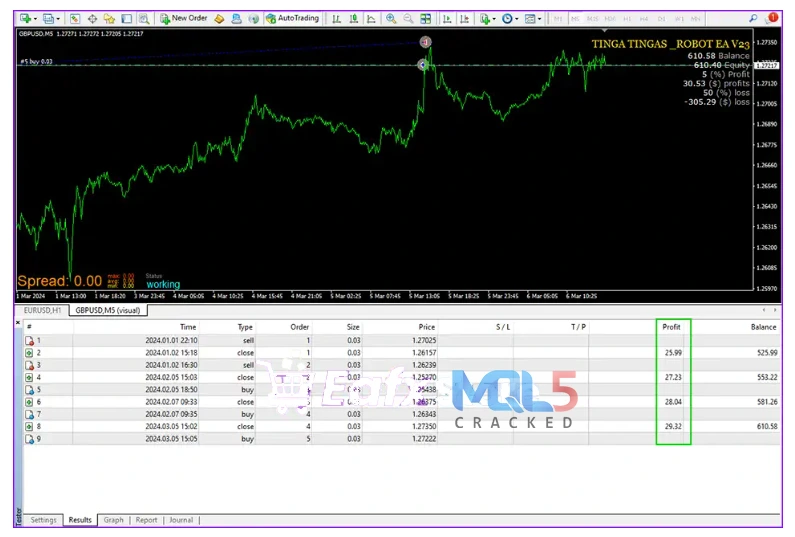The width and height of the screenshot is (795, 537).
Task: Click the zoom in magnifier icon
Action: tap(391, 18)
